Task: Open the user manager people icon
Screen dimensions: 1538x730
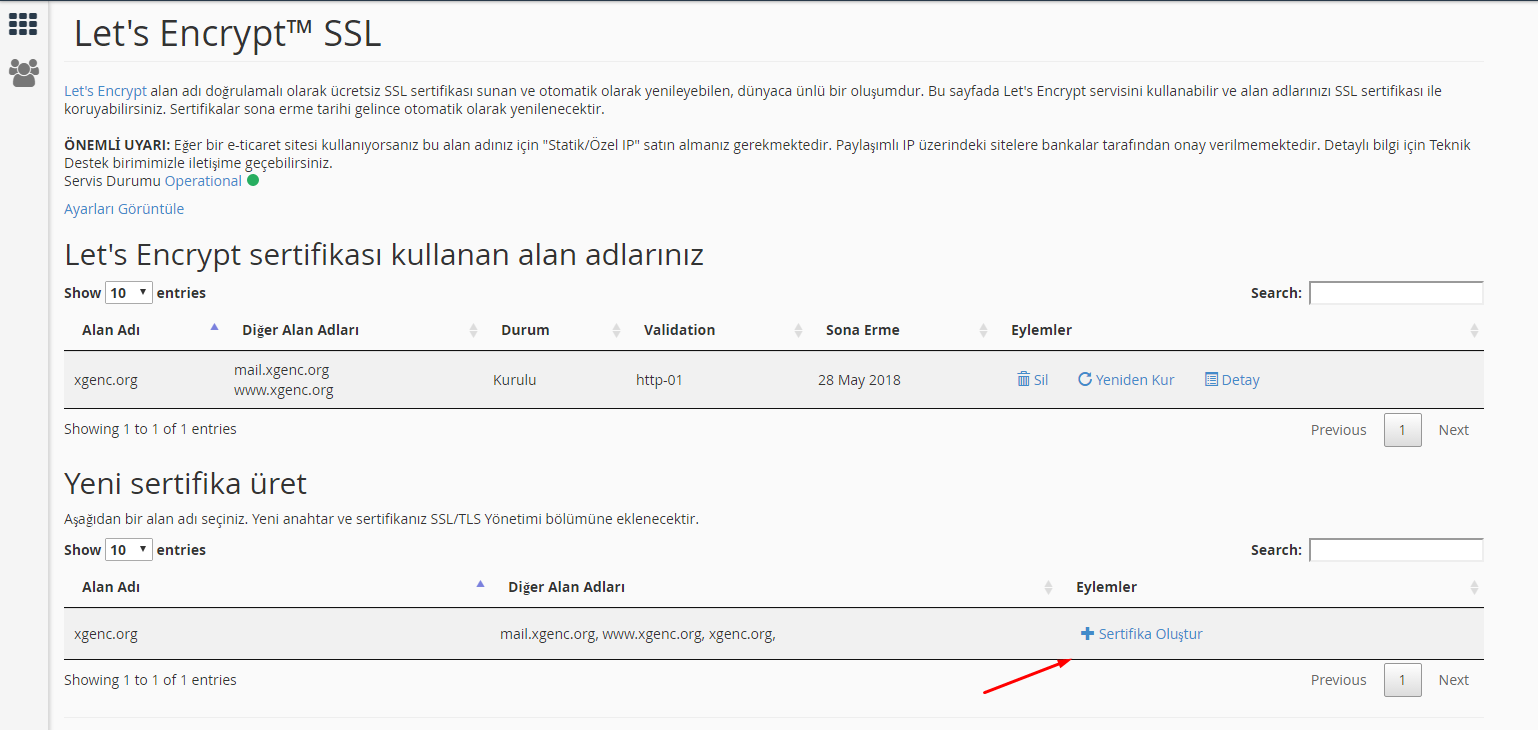Action: 23,72
